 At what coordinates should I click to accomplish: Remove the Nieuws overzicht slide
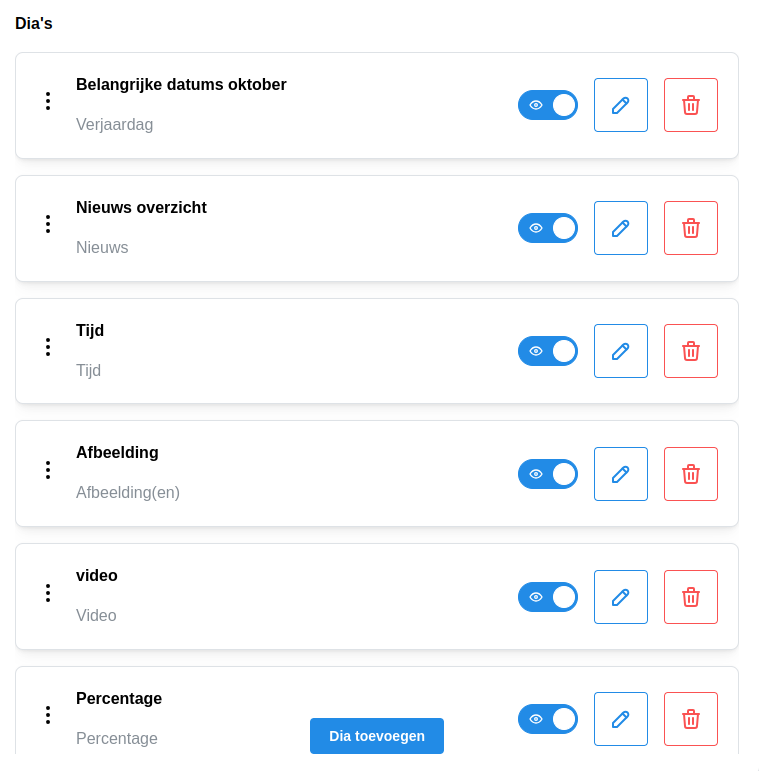(x=691, y=228)
